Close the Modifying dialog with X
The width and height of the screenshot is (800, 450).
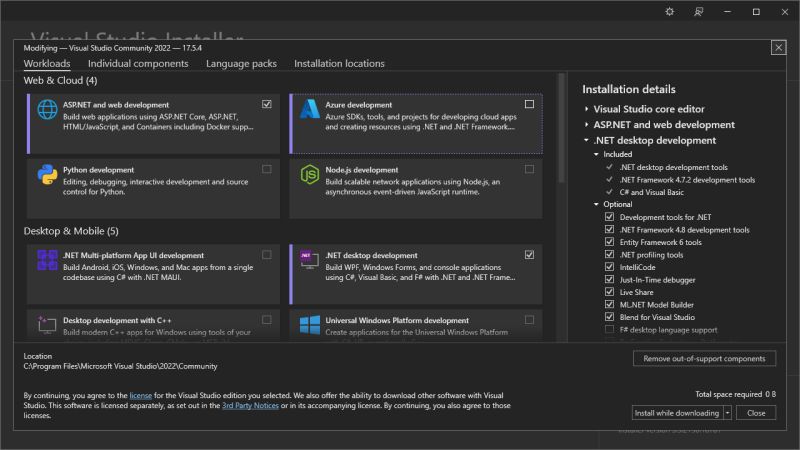778,48
